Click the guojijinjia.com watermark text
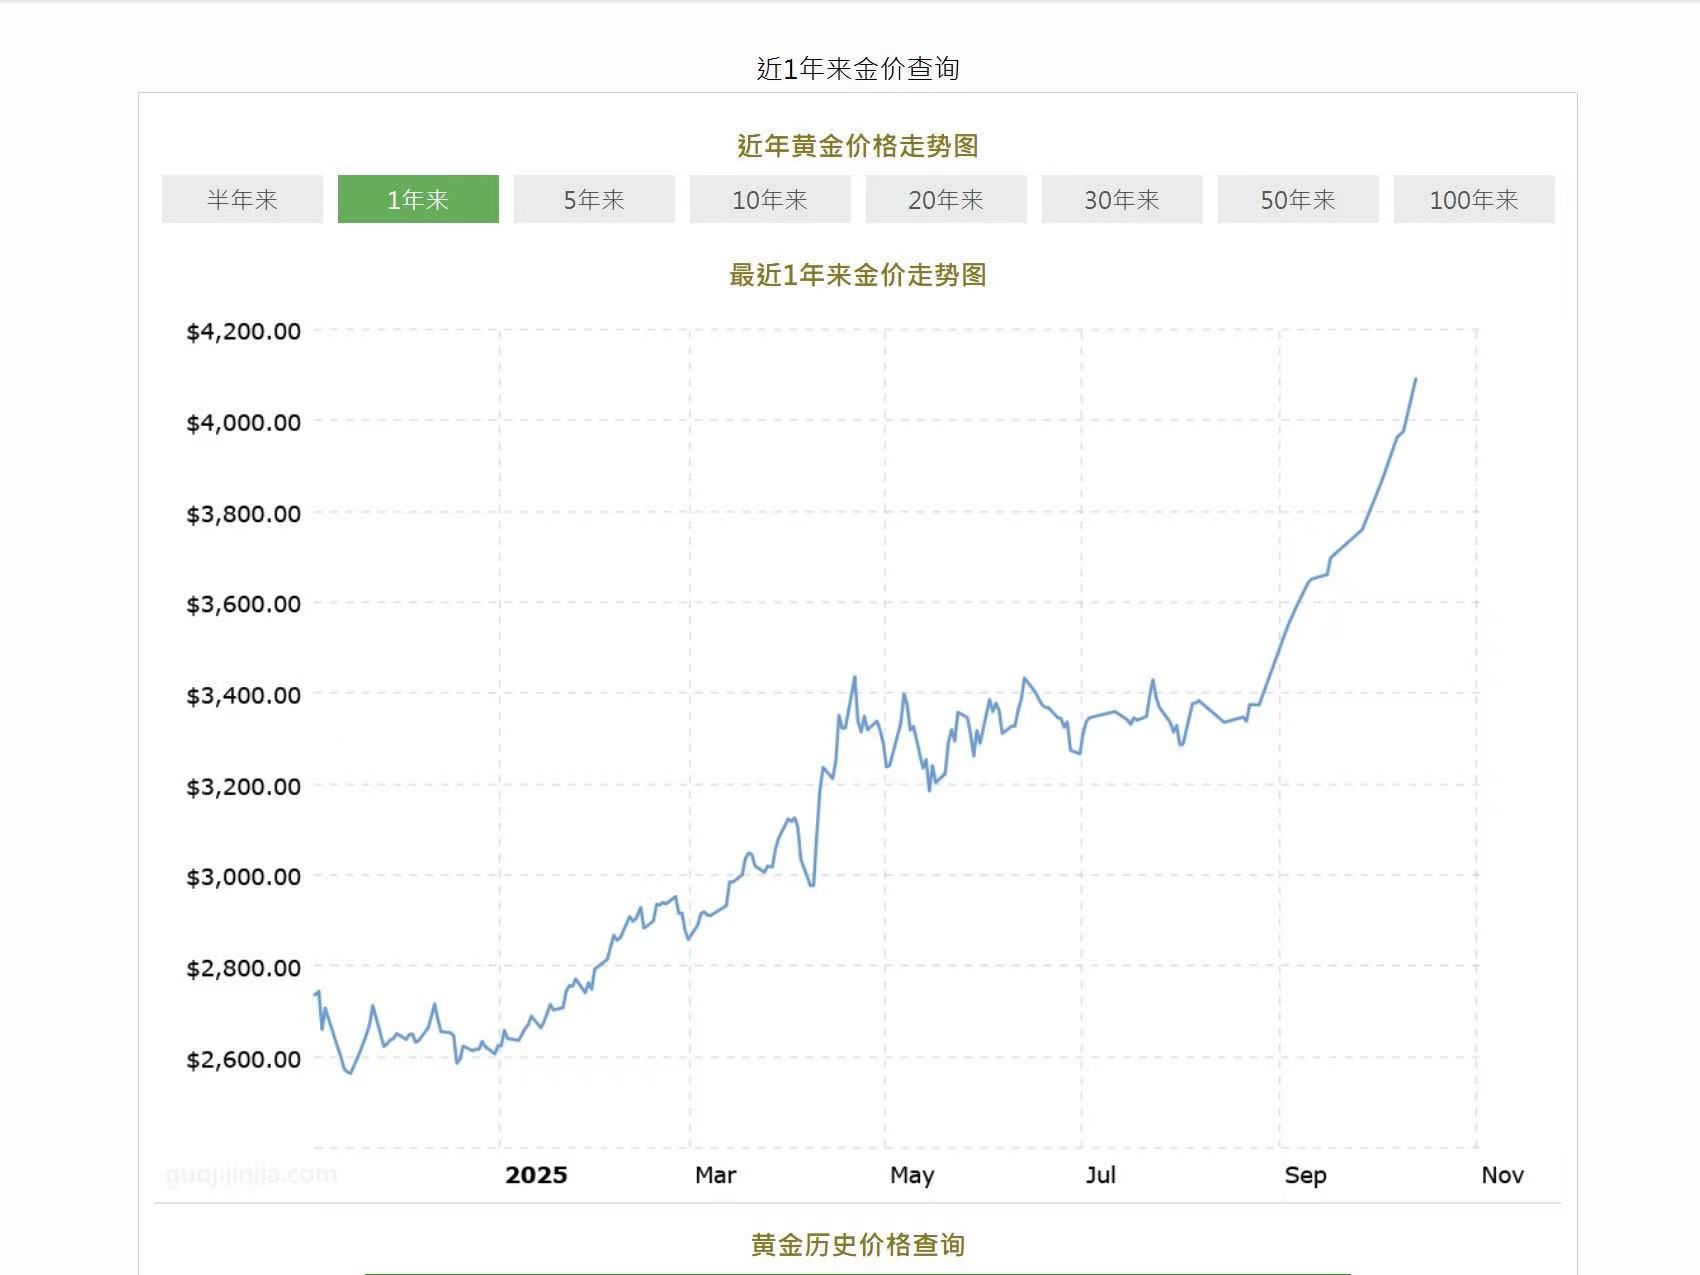Image resolution: width=1700 pixels, height=1275 pixels. tap(251, 1174)
